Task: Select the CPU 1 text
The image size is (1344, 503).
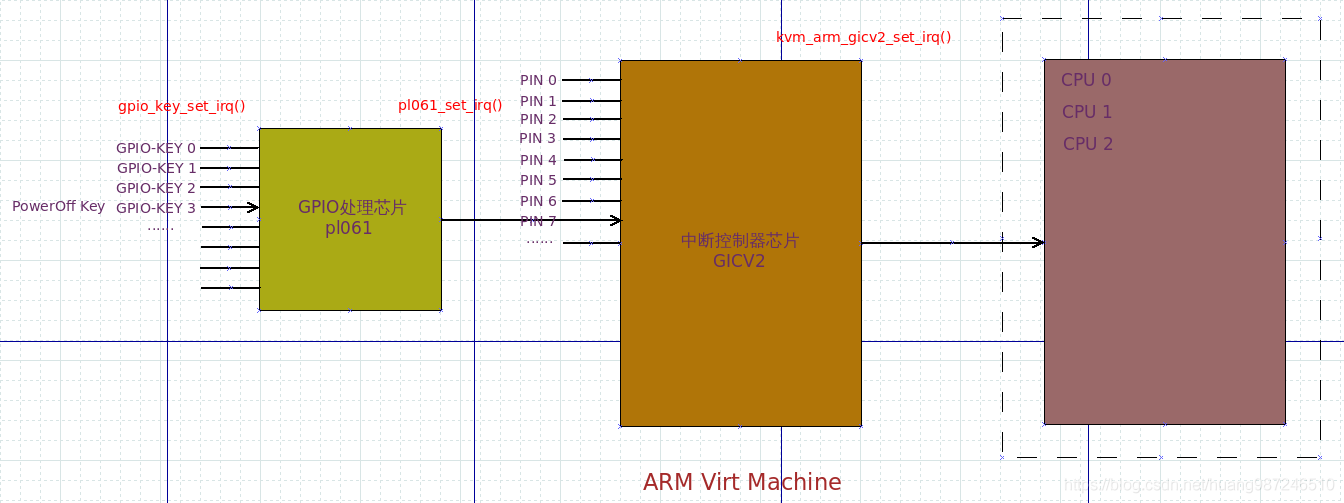Action: pyautogui.click(x=1087, y=112)
